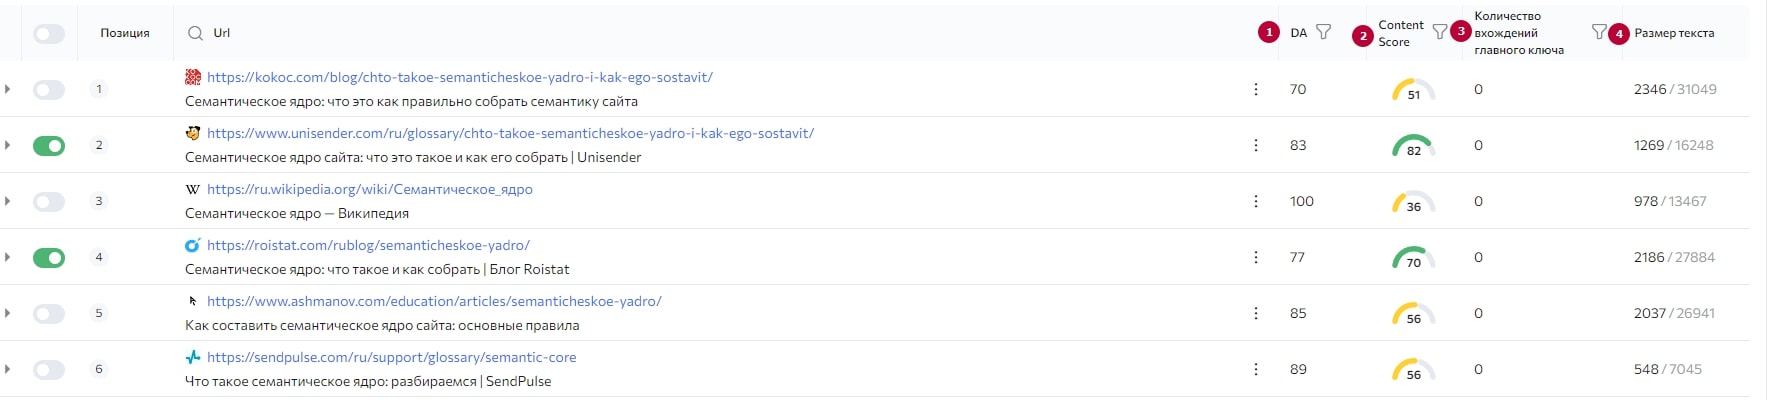The image size is (1788, 400).
Task: Click the Размер текста column header
Action: 1673,33
